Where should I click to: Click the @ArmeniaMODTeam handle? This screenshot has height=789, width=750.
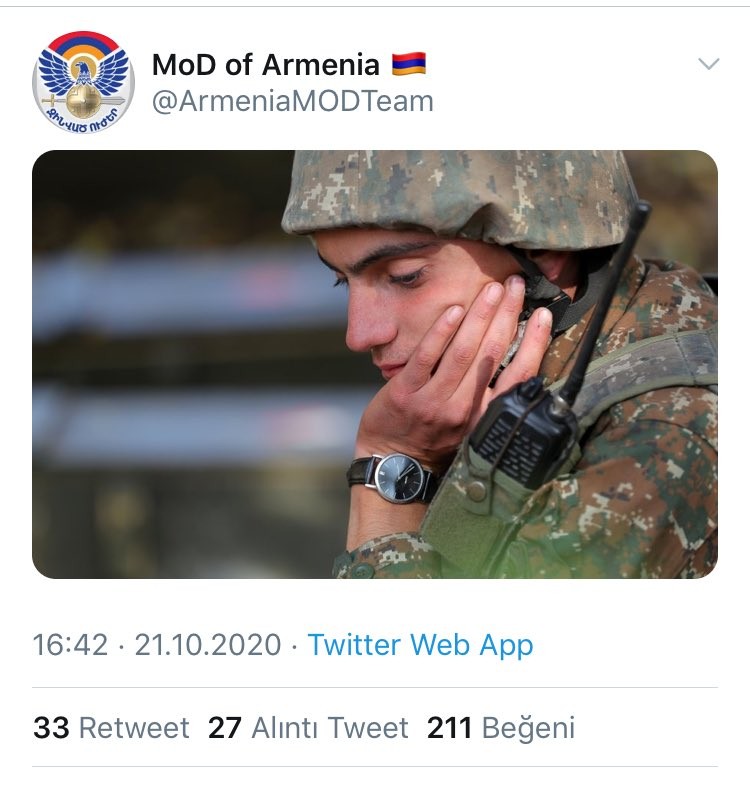click(x=292, y=101)
